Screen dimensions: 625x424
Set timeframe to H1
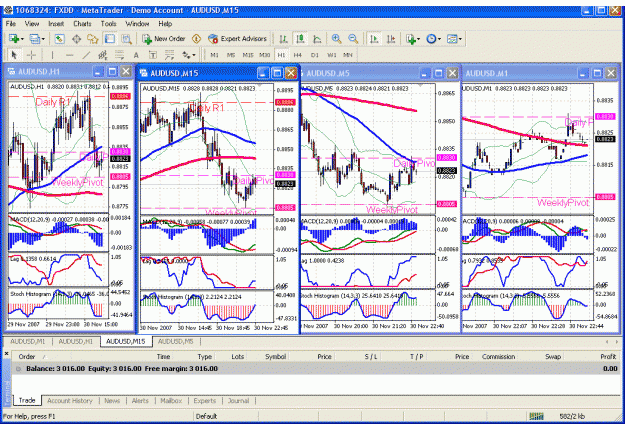click(281, 55)
